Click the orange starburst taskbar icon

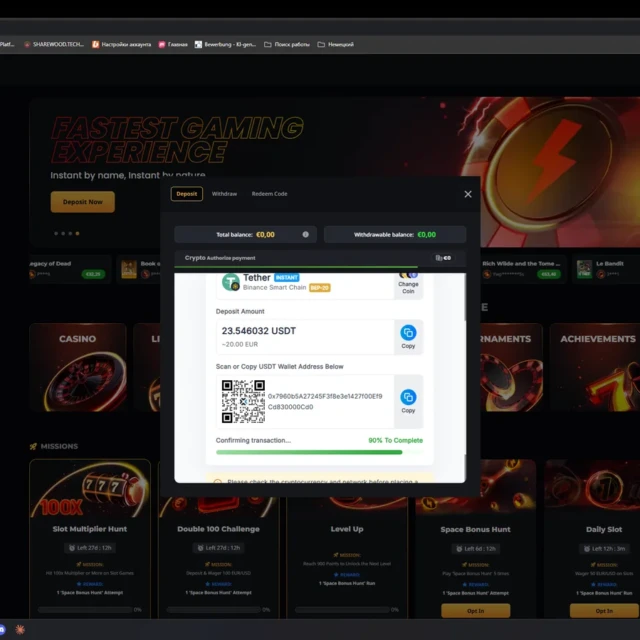20,629
